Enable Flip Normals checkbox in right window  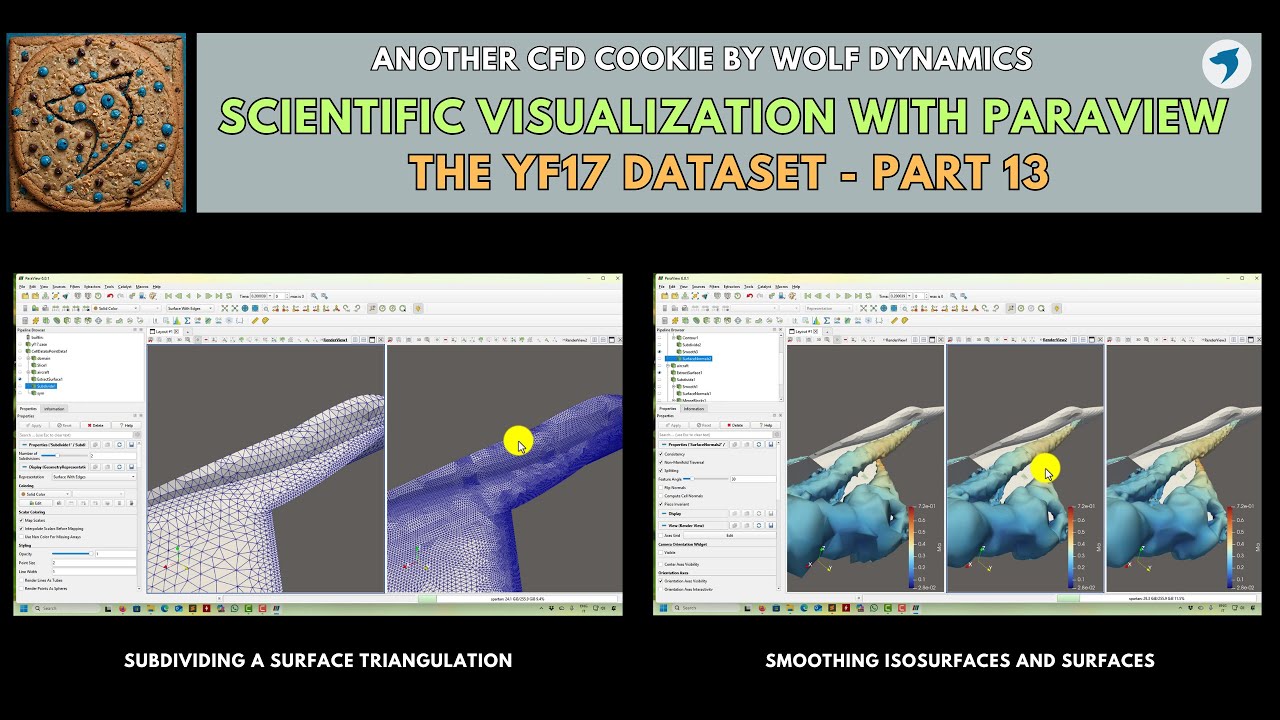click(x=661, y=487)
